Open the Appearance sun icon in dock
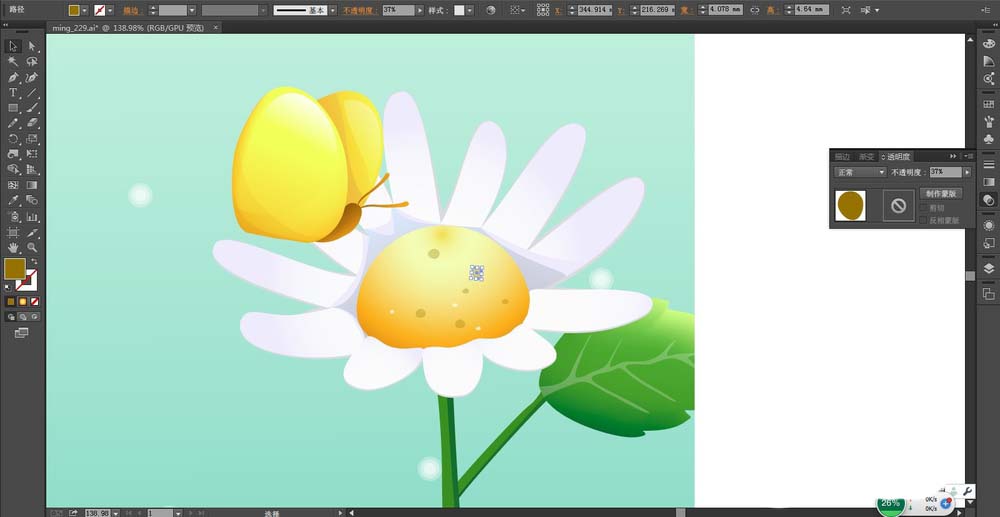1000x517 pixels. pos(989,226)
